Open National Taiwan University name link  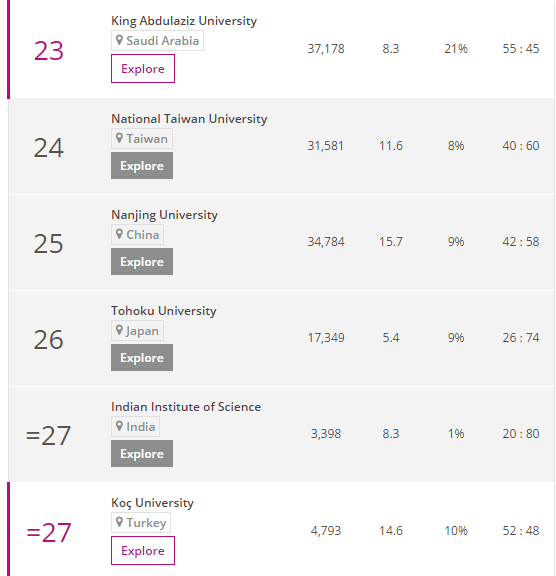(189, 119)
